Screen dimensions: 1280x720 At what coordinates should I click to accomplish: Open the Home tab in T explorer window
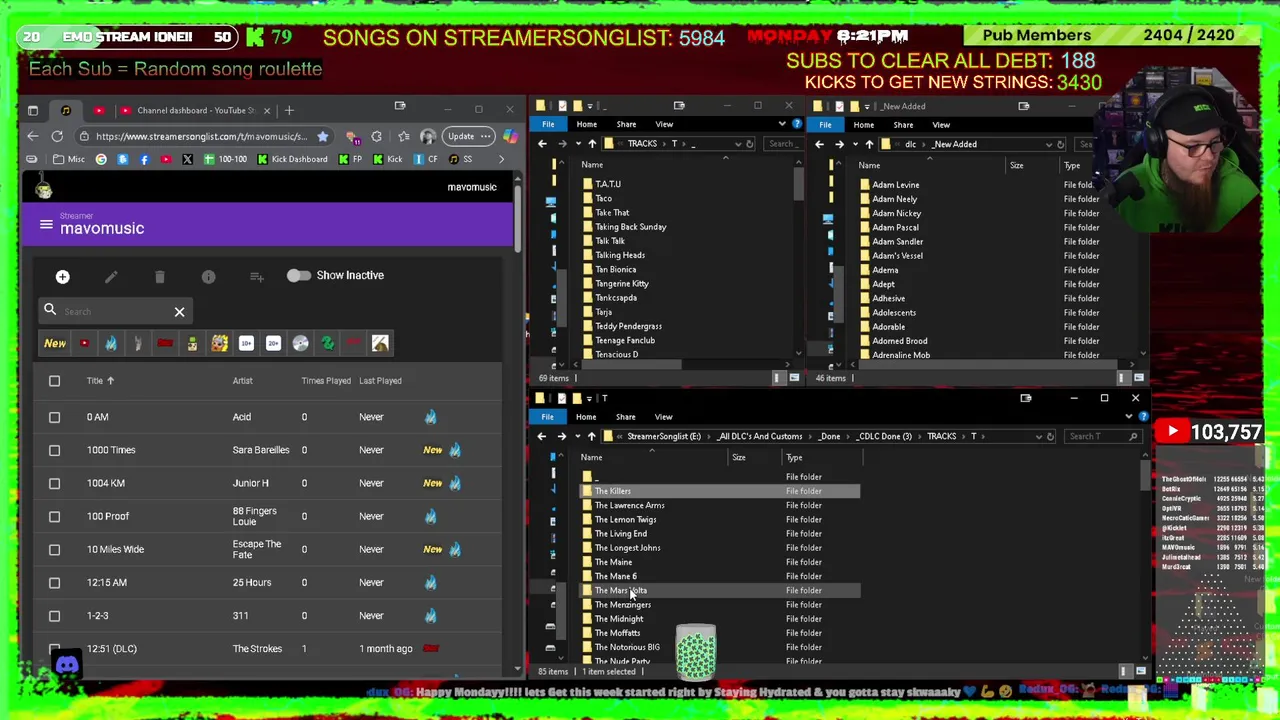586,417
